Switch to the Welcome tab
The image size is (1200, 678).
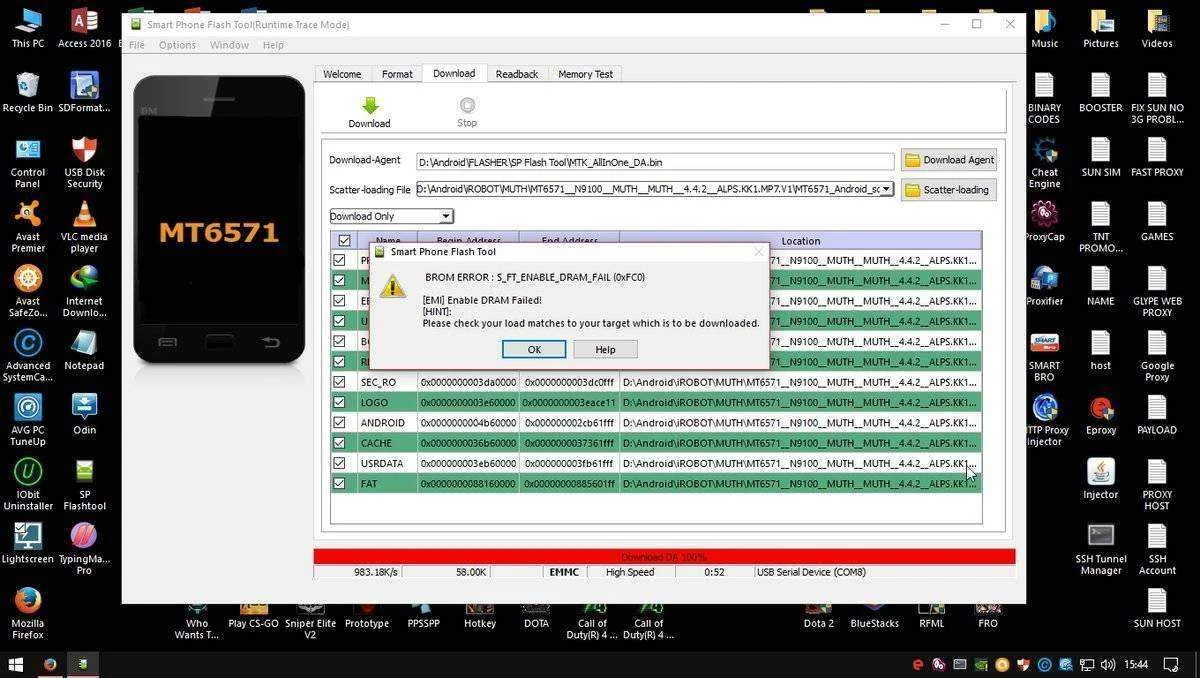click(x=342, y=74)
